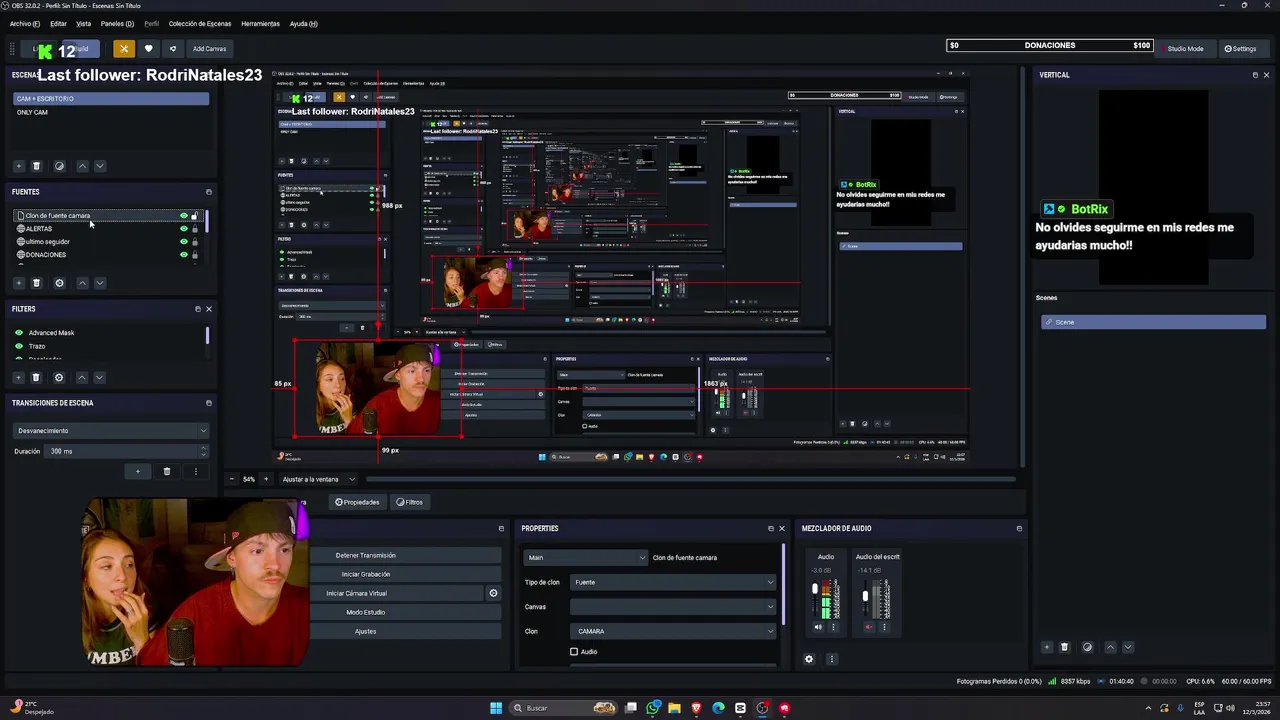Click Add Canvas in the top toolbar
This screenshot has height=720, width=1280.
210,48
